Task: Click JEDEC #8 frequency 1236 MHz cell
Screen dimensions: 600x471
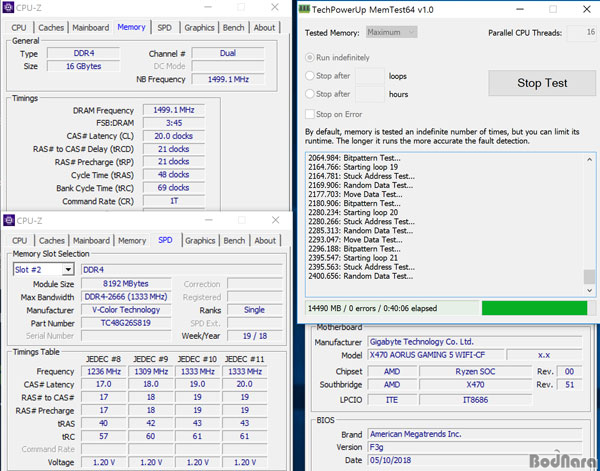Action: coord(104,372)
